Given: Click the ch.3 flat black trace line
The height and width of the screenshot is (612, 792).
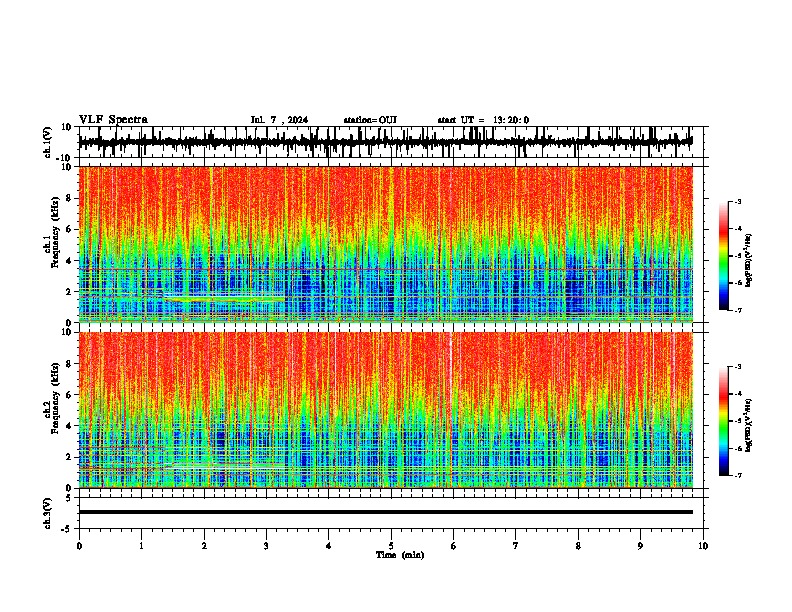Looking at the screenshot, I should point(385,512).
